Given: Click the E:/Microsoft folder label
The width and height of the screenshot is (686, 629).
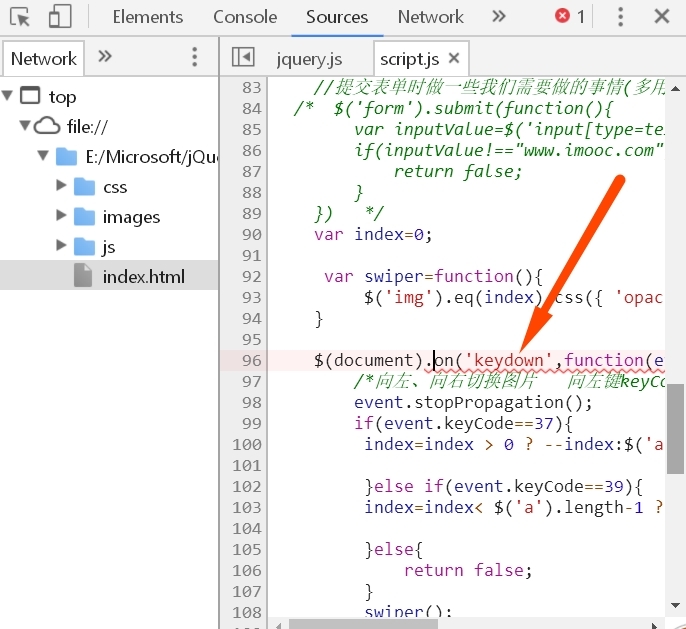Looking at the screenshot, I should (x=151, y=157).
